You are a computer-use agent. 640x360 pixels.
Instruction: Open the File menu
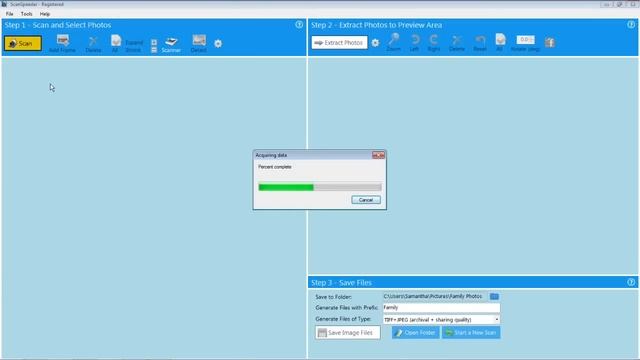pyautogui.click(x=9, y=14)
